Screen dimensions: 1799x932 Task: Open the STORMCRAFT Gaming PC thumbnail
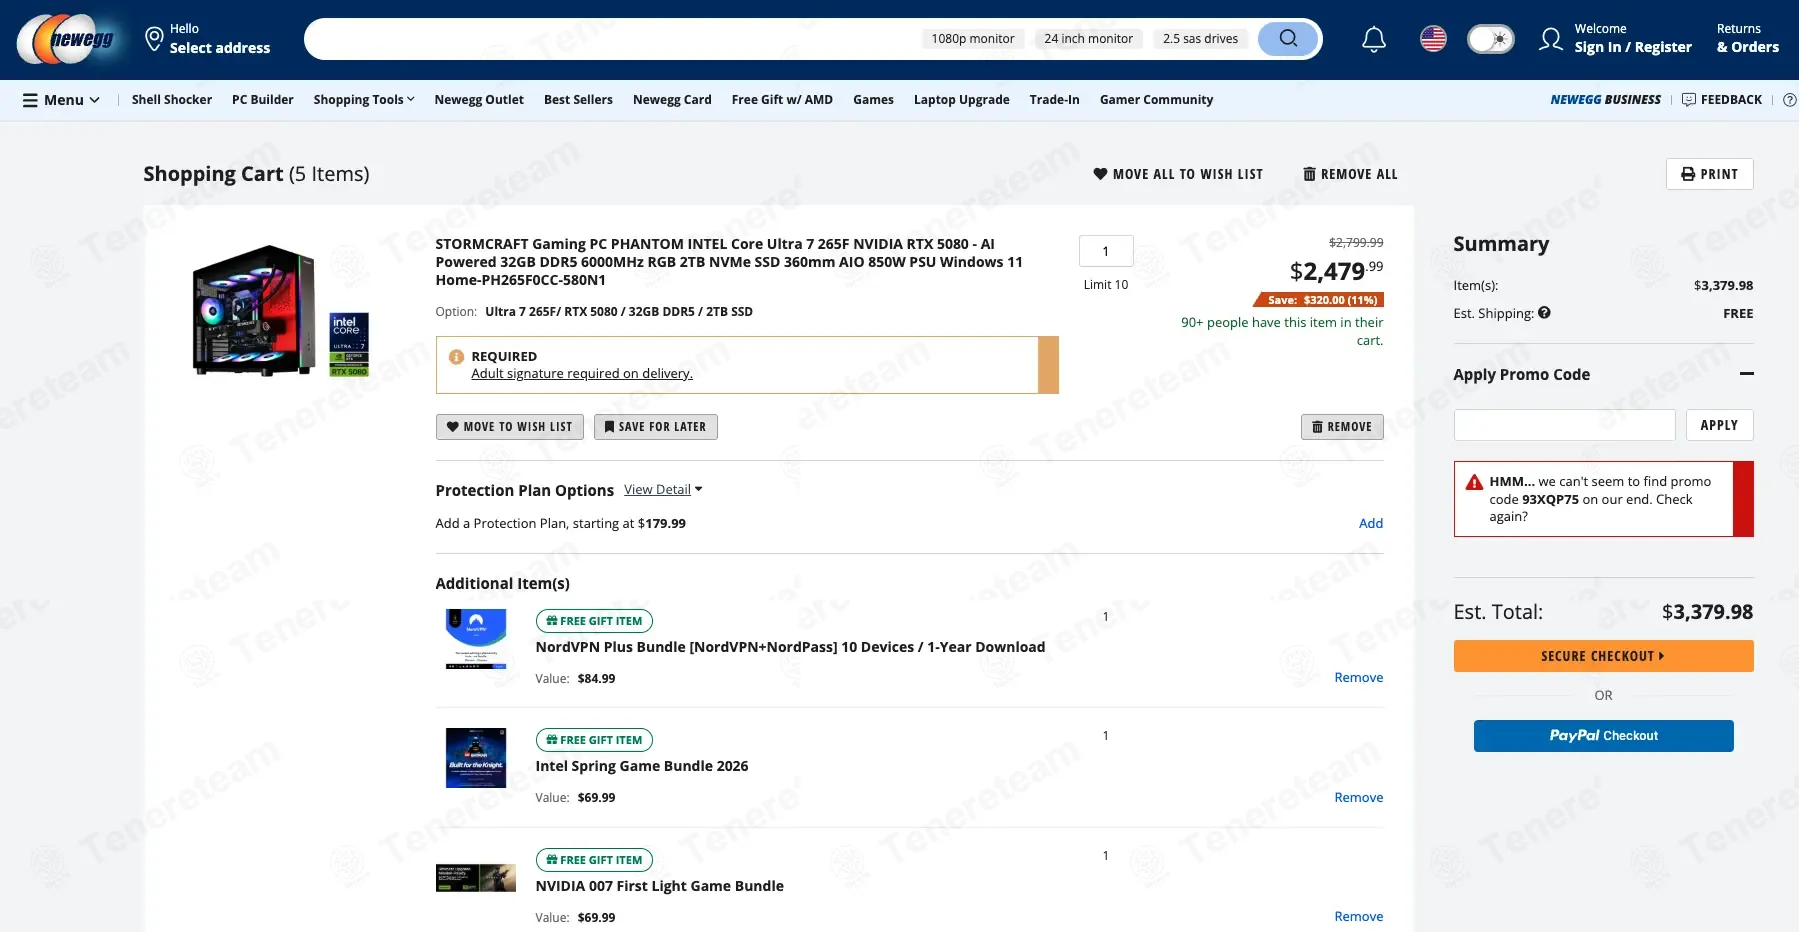(280, 310)
